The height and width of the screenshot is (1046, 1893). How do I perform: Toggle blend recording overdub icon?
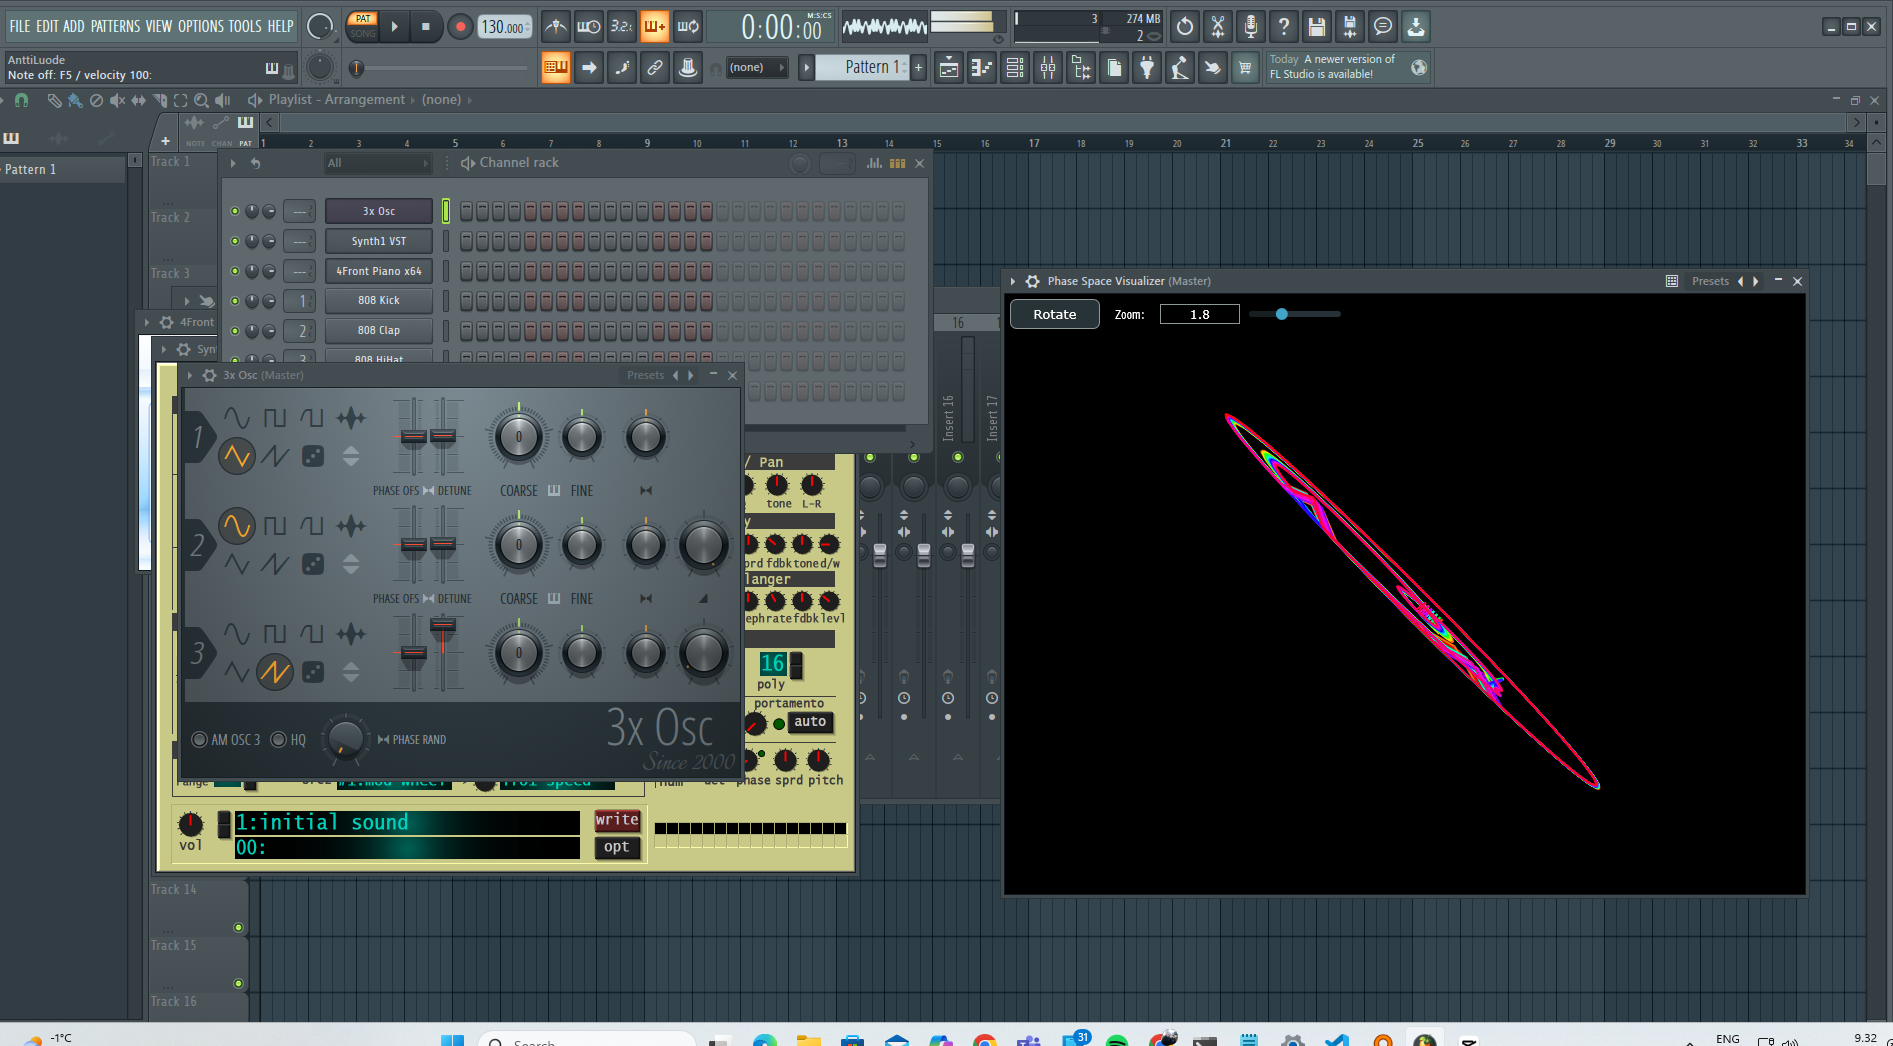click(655, 27)
